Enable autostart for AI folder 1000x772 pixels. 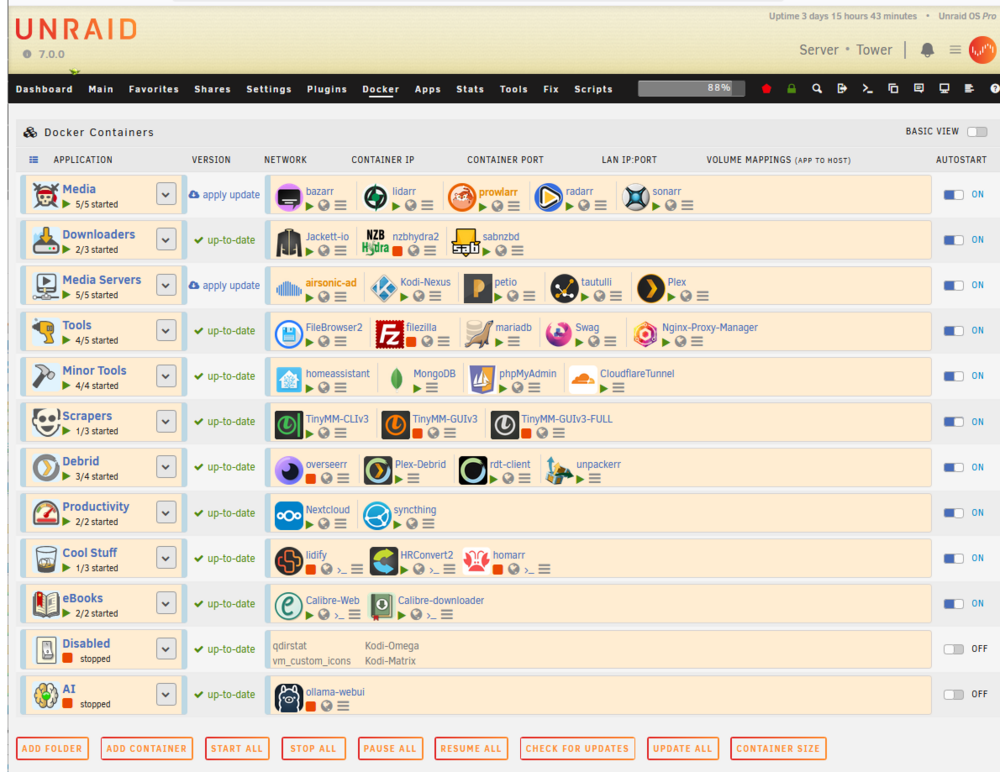coord(953,694)
